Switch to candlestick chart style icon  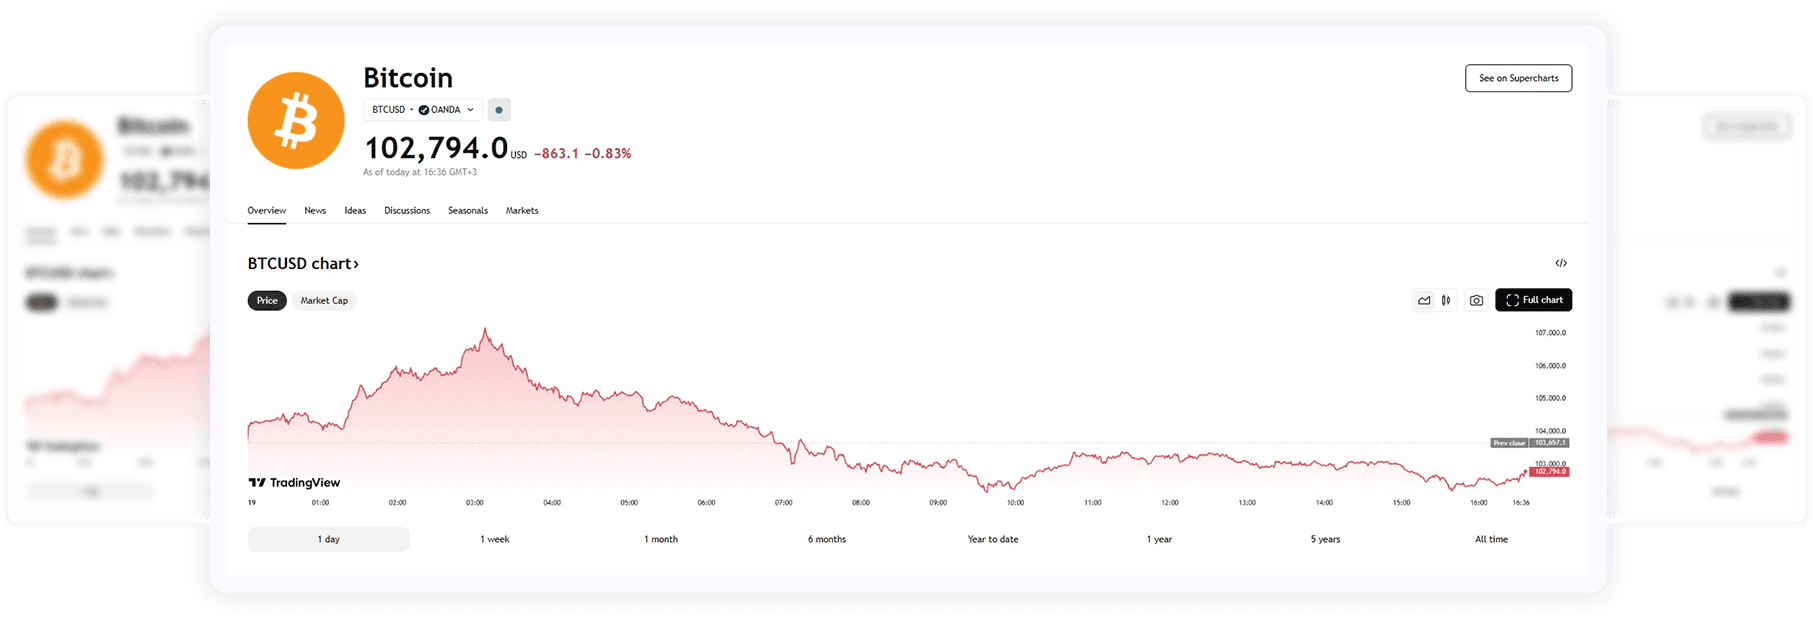pos(1446,300)
